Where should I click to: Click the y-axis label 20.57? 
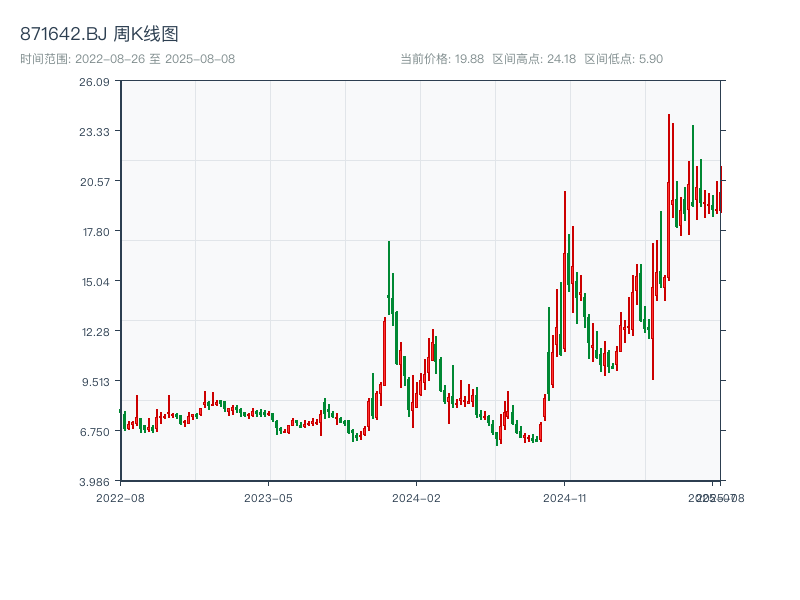94,182
